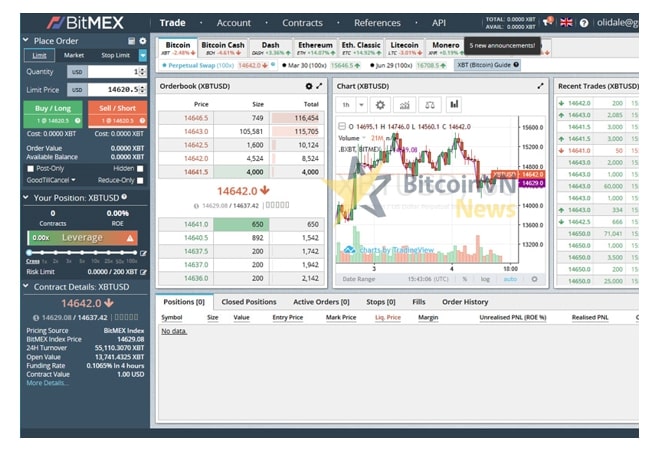Select Jun 29 (100x) contract
The image size is (656, 450).
[408, 65]
